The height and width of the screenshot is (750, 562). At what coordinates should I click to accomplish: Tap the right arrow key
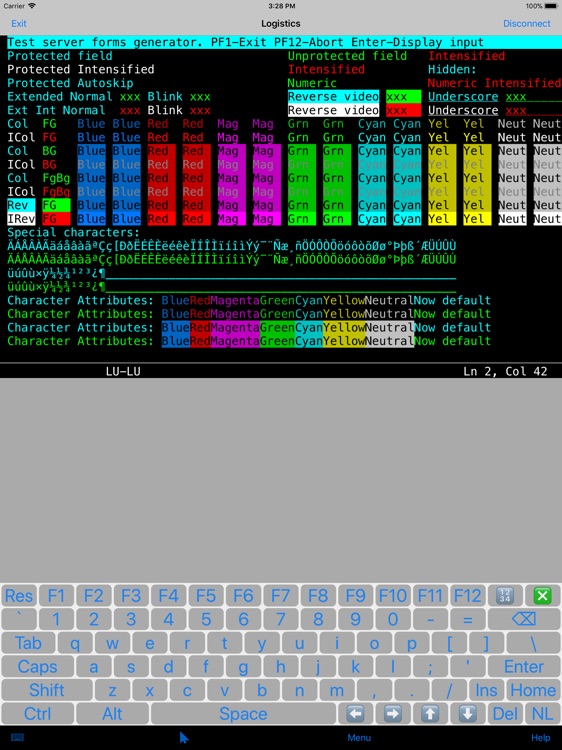393,714
